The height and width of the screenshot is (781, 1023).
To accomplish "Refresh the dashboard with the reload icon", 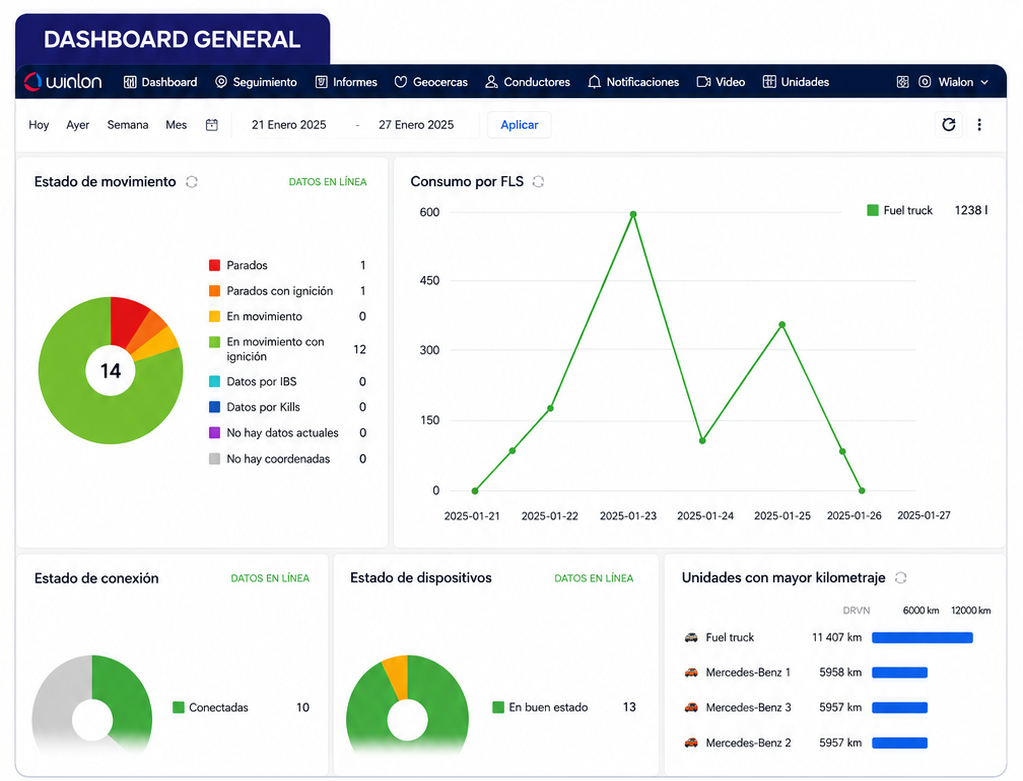I will point(948,125).
